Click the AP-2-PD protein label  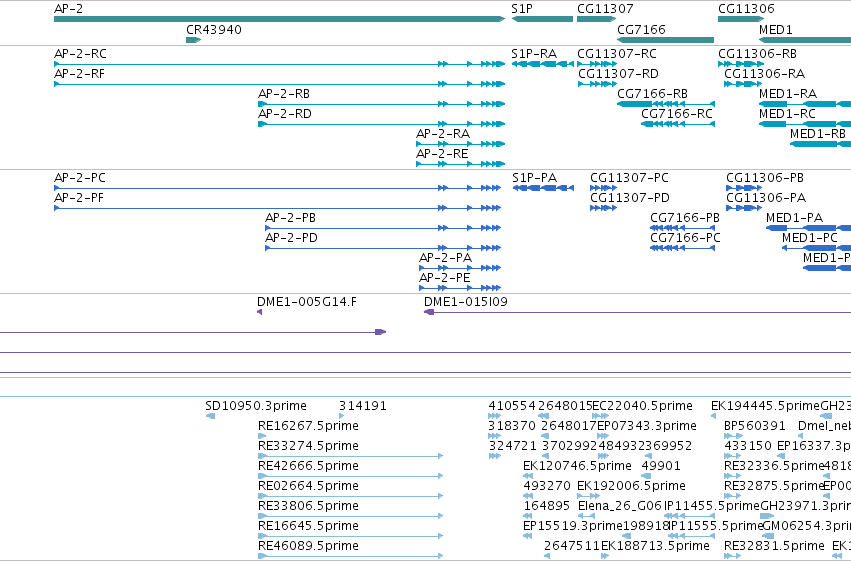(x=291, y=238)
